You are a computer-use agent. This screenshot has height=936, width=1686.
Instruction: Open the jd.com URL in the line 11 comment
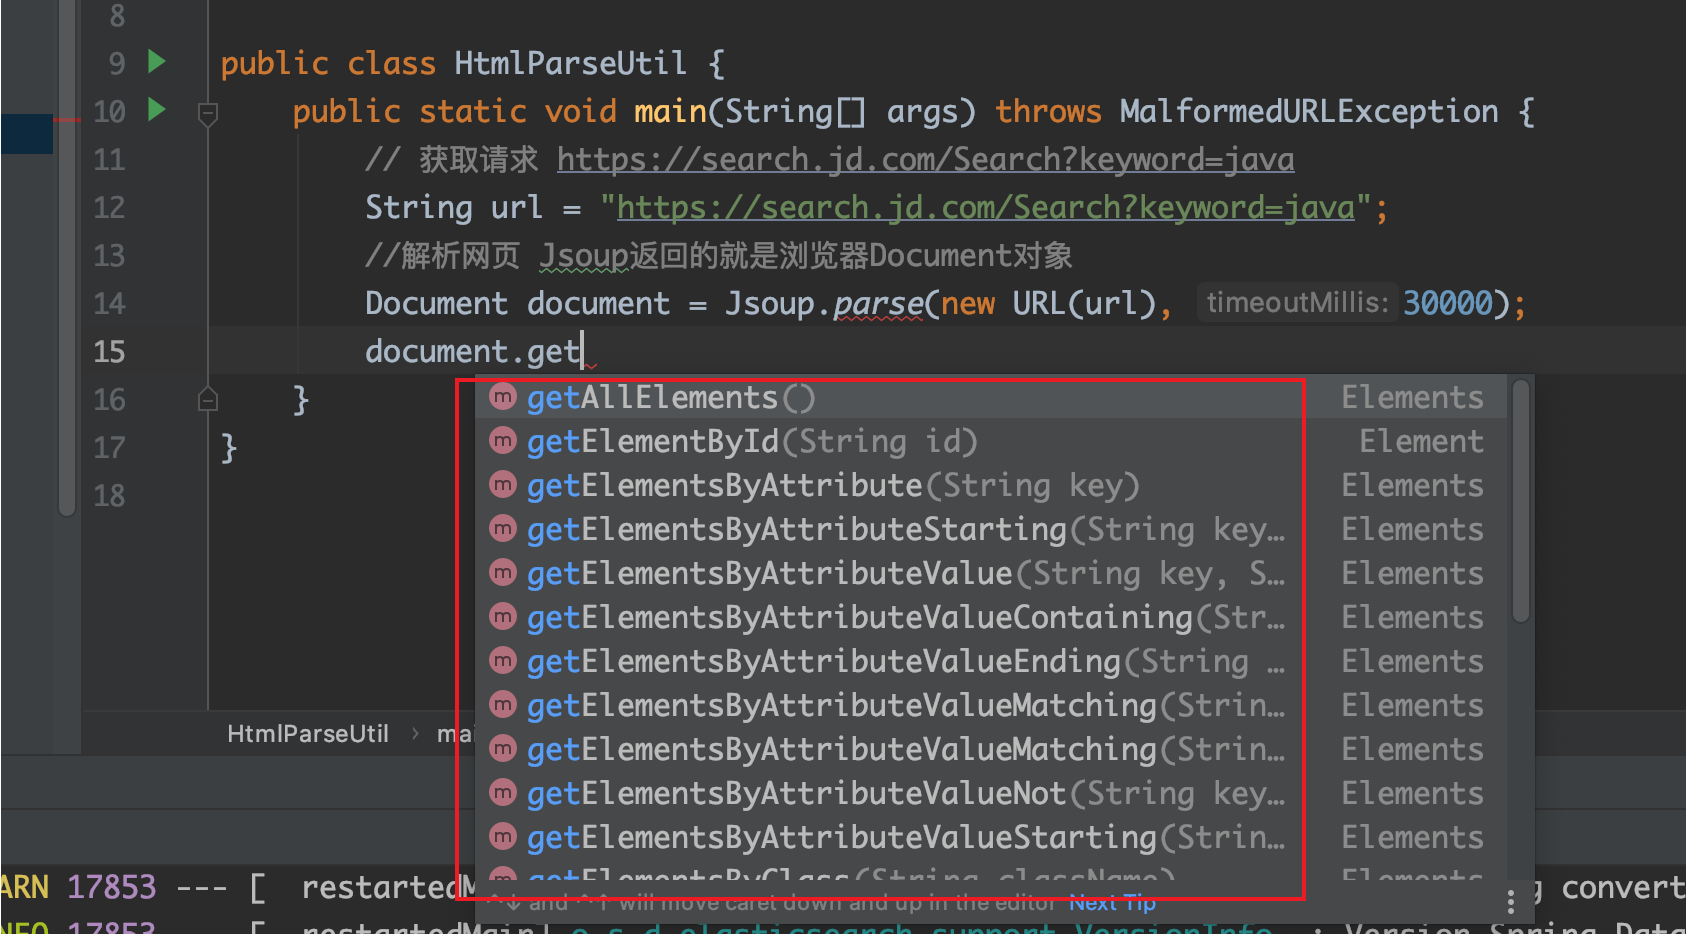925,159
